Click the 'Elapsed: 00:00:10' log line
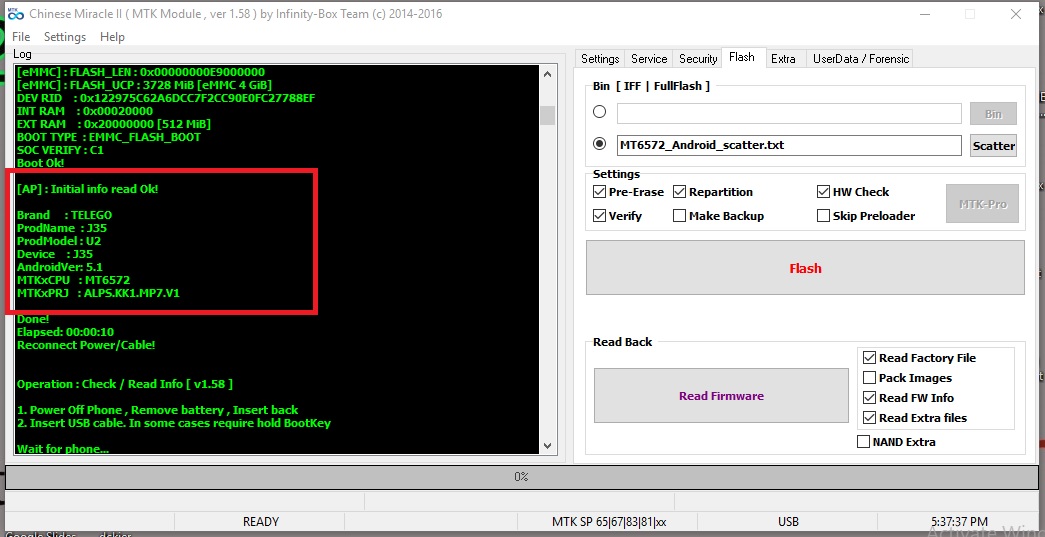The height and width of the screenshot is (537, 1045). pyautogui.click(x=65, y=332)
